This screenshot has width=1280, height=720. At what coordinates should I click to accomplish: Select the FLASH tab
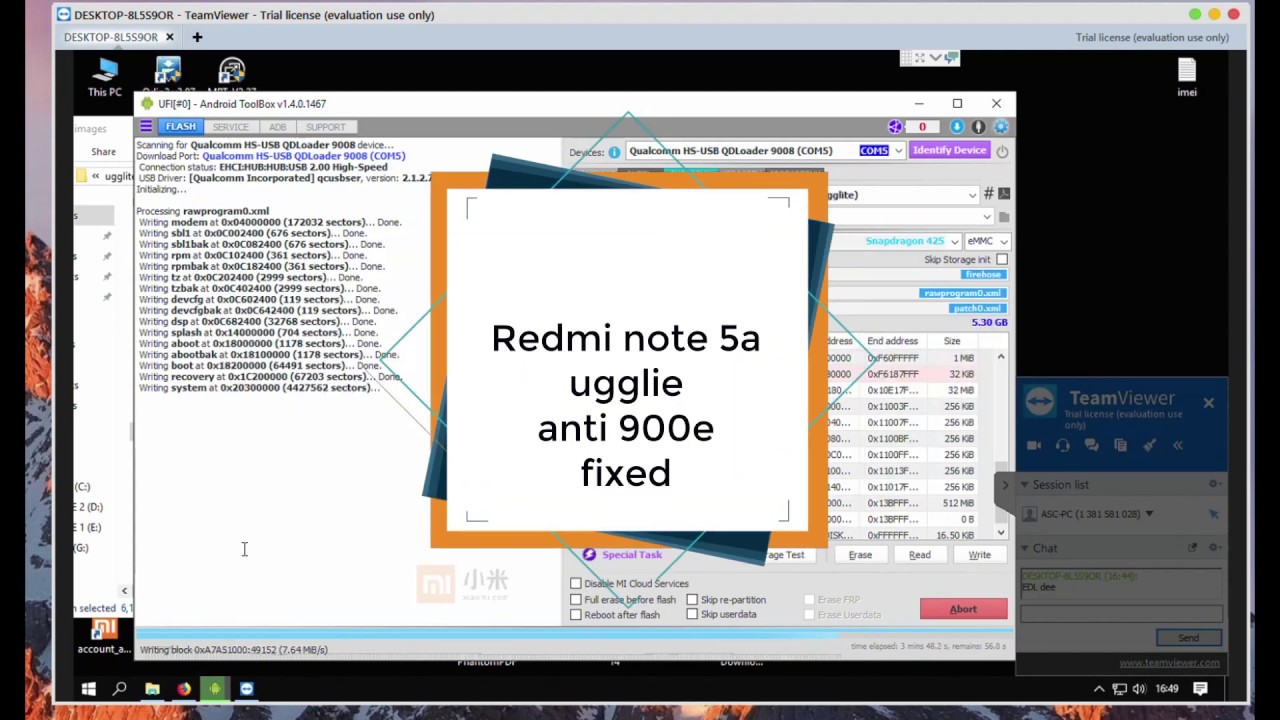click(180, 127)
